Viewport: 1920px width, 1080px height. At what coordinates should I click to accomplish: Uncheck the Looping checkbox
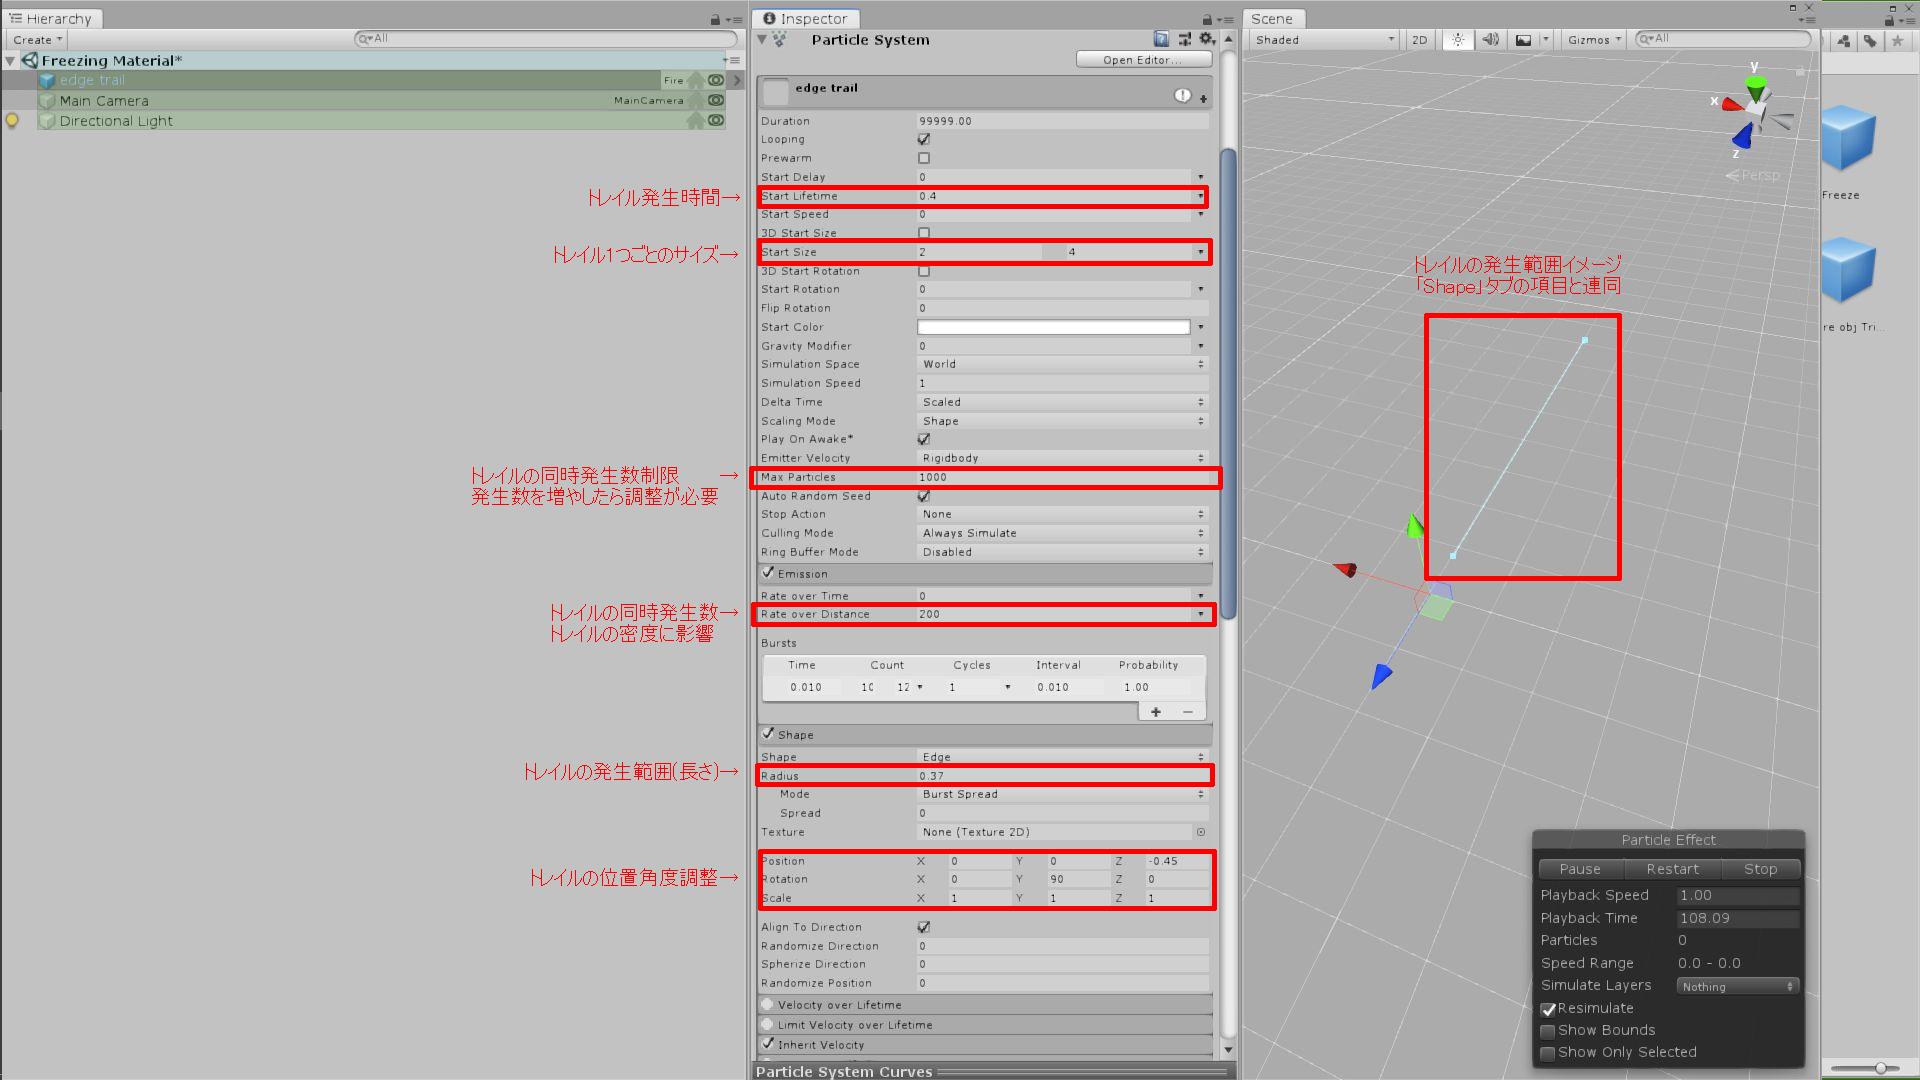point(924,139)
